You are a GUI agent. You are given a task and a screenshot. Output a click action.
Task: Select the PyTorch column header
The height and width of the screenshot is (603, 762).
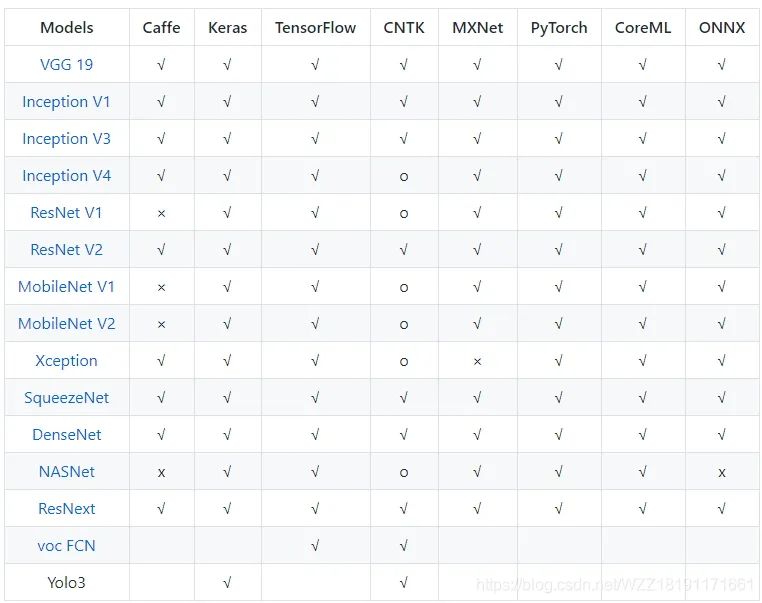558,27
